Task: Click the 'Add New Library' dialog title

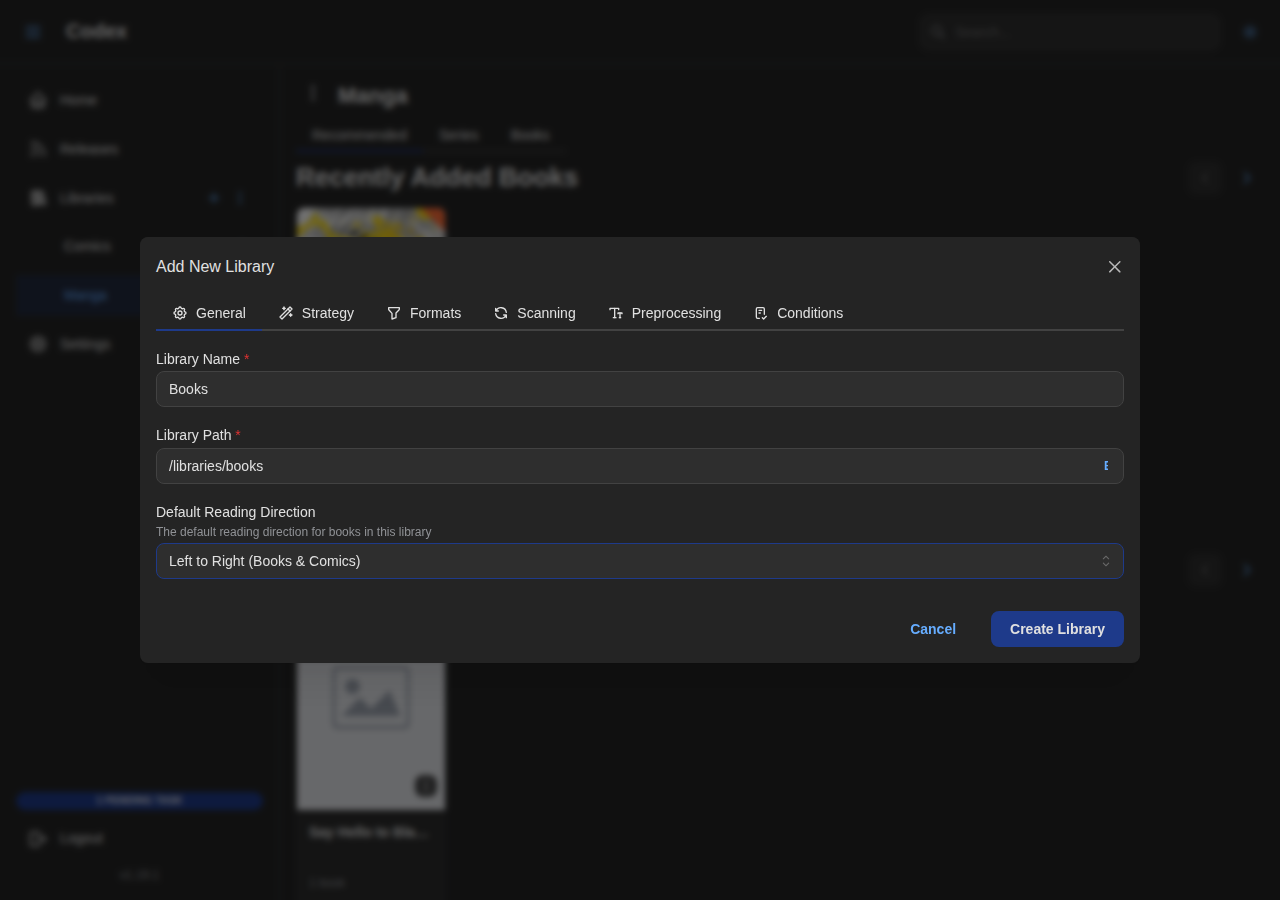Action: coord(215,267)
